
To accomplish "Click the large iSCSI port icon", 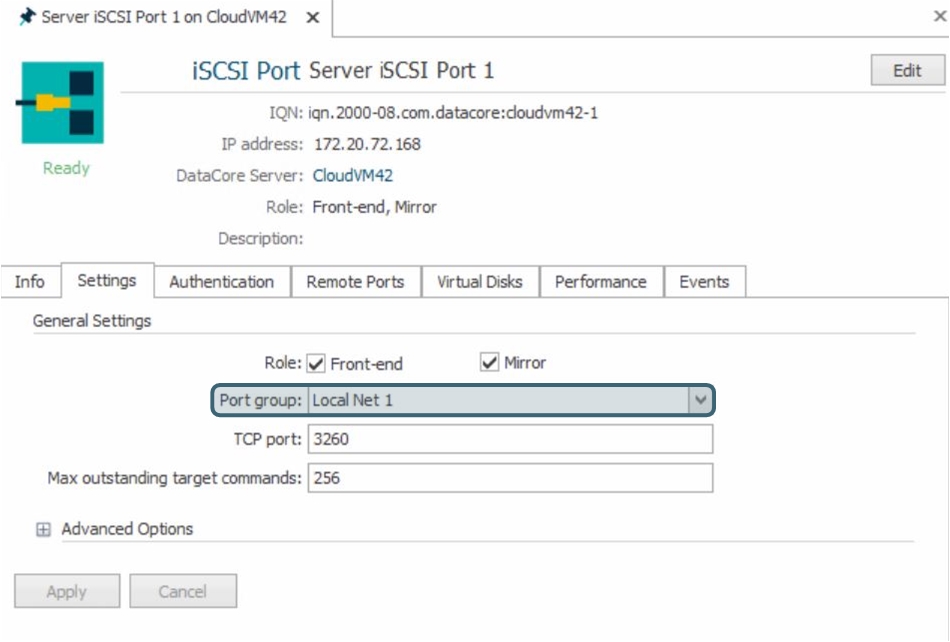I will 61,102.
